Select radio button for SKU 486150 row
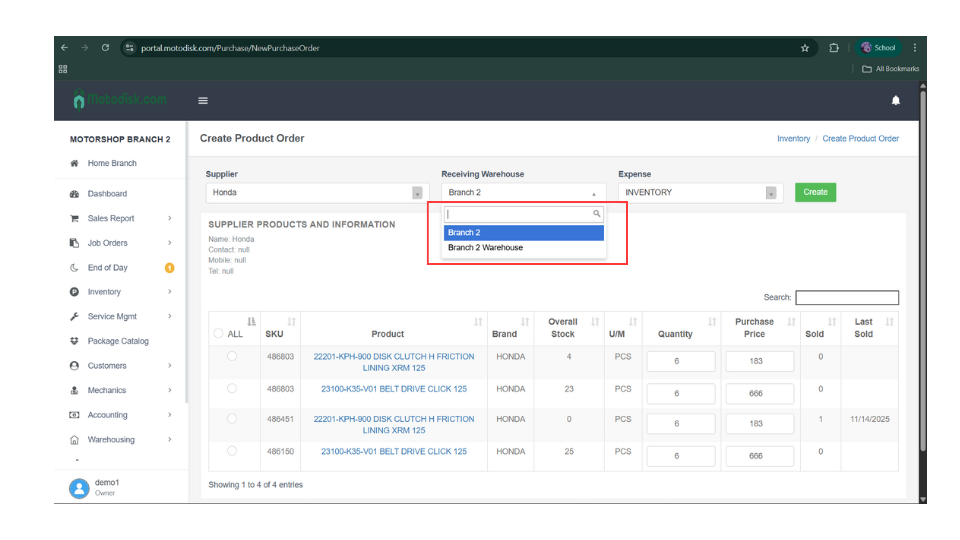The height and width of the screenshot is (540, 960). point(232,451)
